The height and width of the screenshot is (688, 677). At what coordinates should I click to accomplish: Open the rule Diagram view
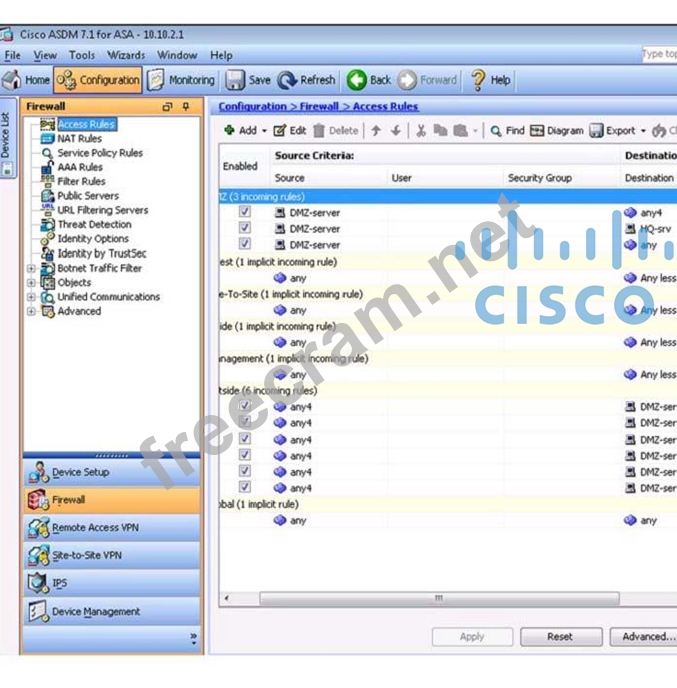click(538, 131)
